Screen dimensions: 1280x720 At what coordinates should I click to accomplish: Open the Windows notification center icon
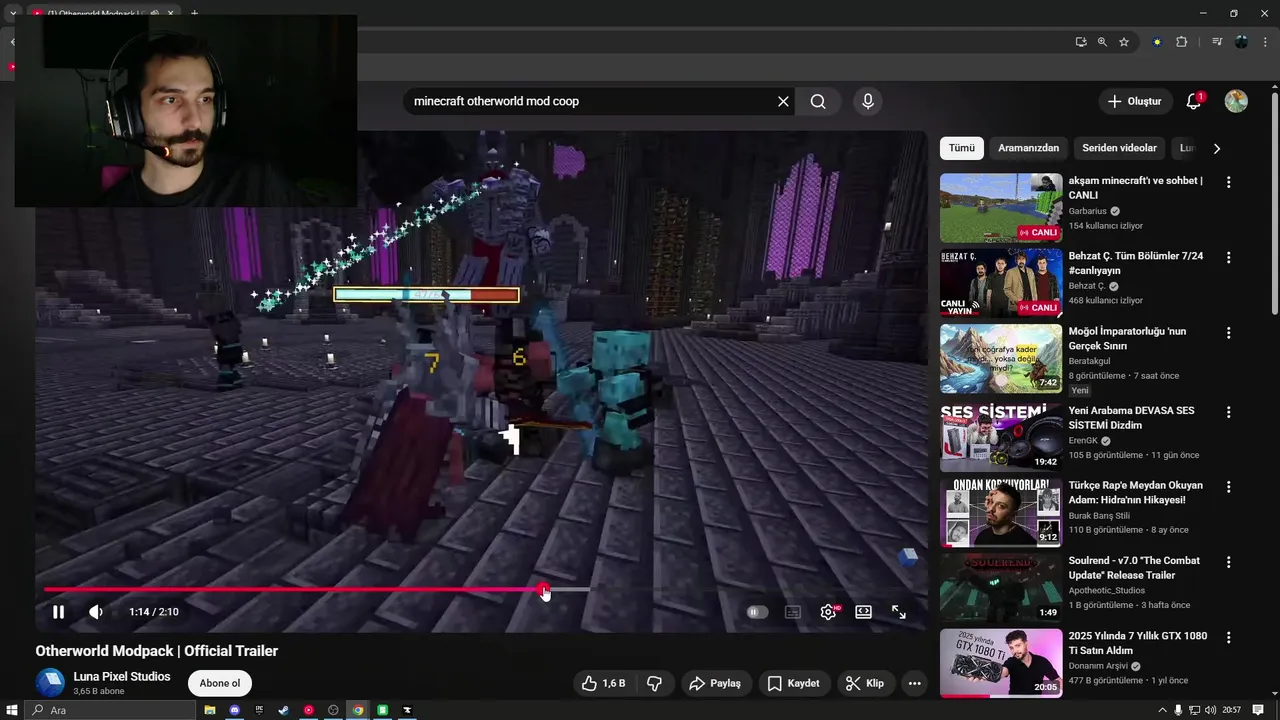point(1256,710)
